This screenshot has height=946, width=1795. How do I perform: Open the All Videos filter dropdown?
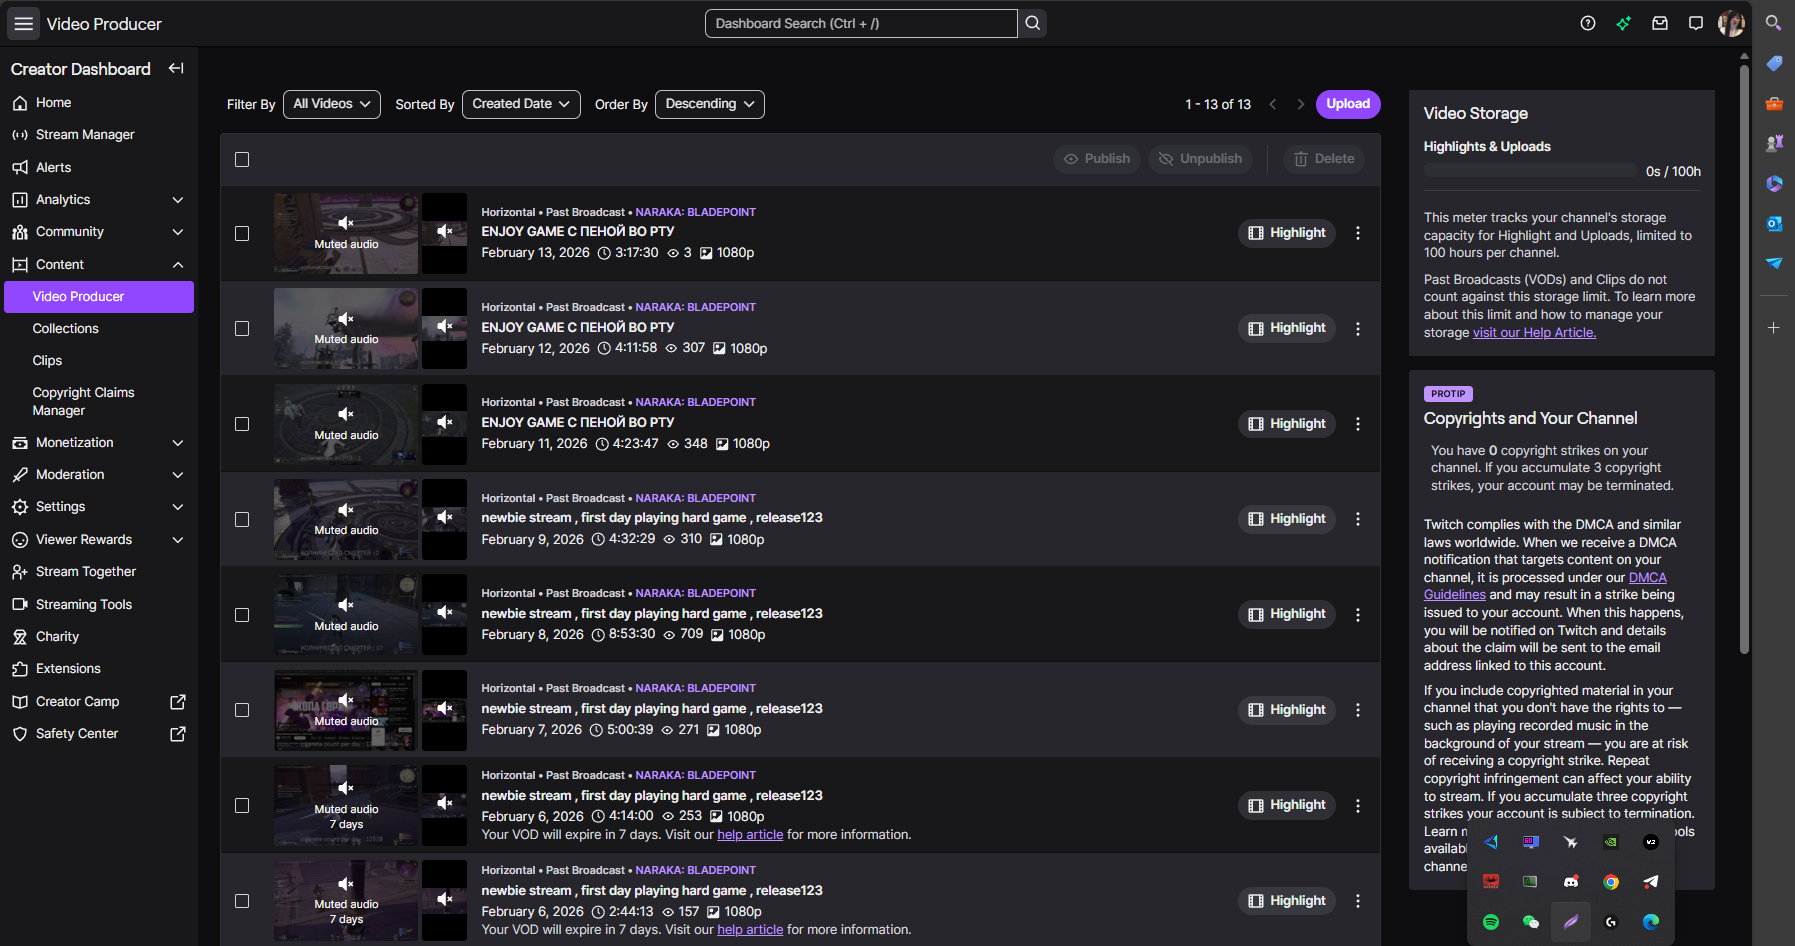click(x=331, y=104)
